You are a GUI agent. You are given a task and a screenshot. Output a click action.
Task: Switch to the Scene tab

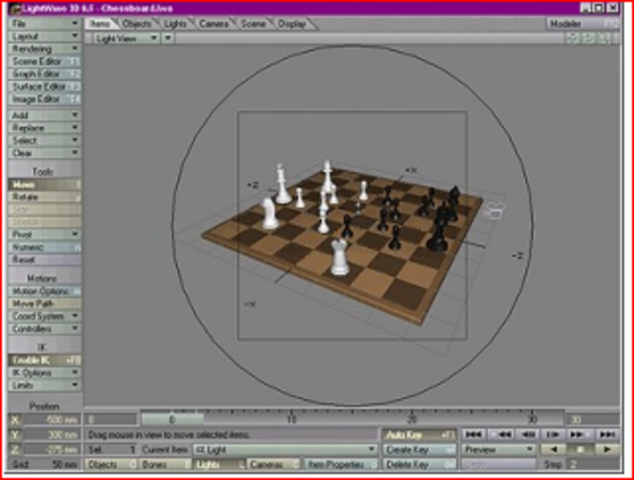[253, 24]
